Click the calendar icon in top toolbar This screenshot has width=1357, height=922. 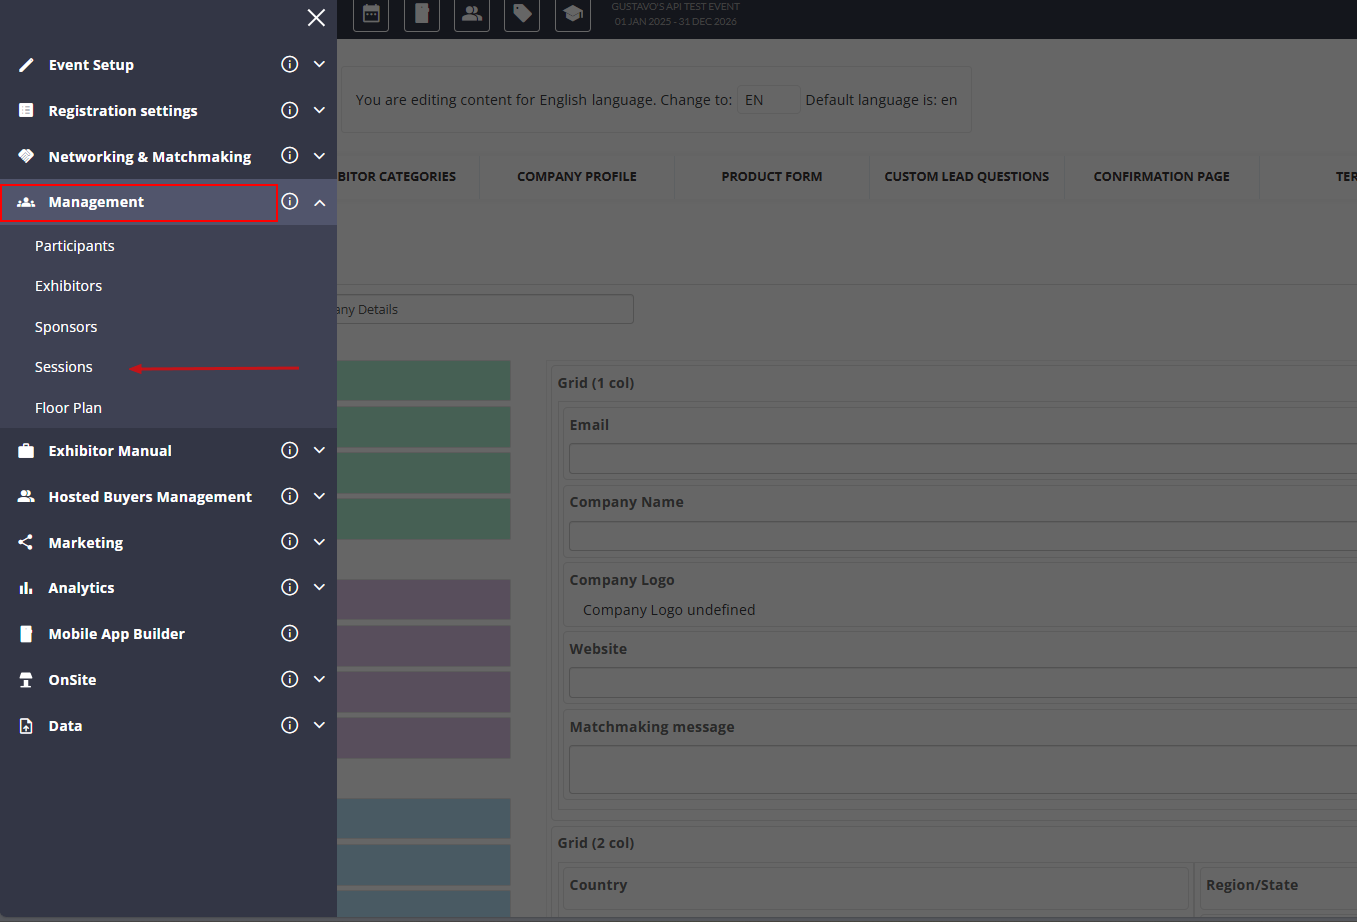(x=371, y=15)
